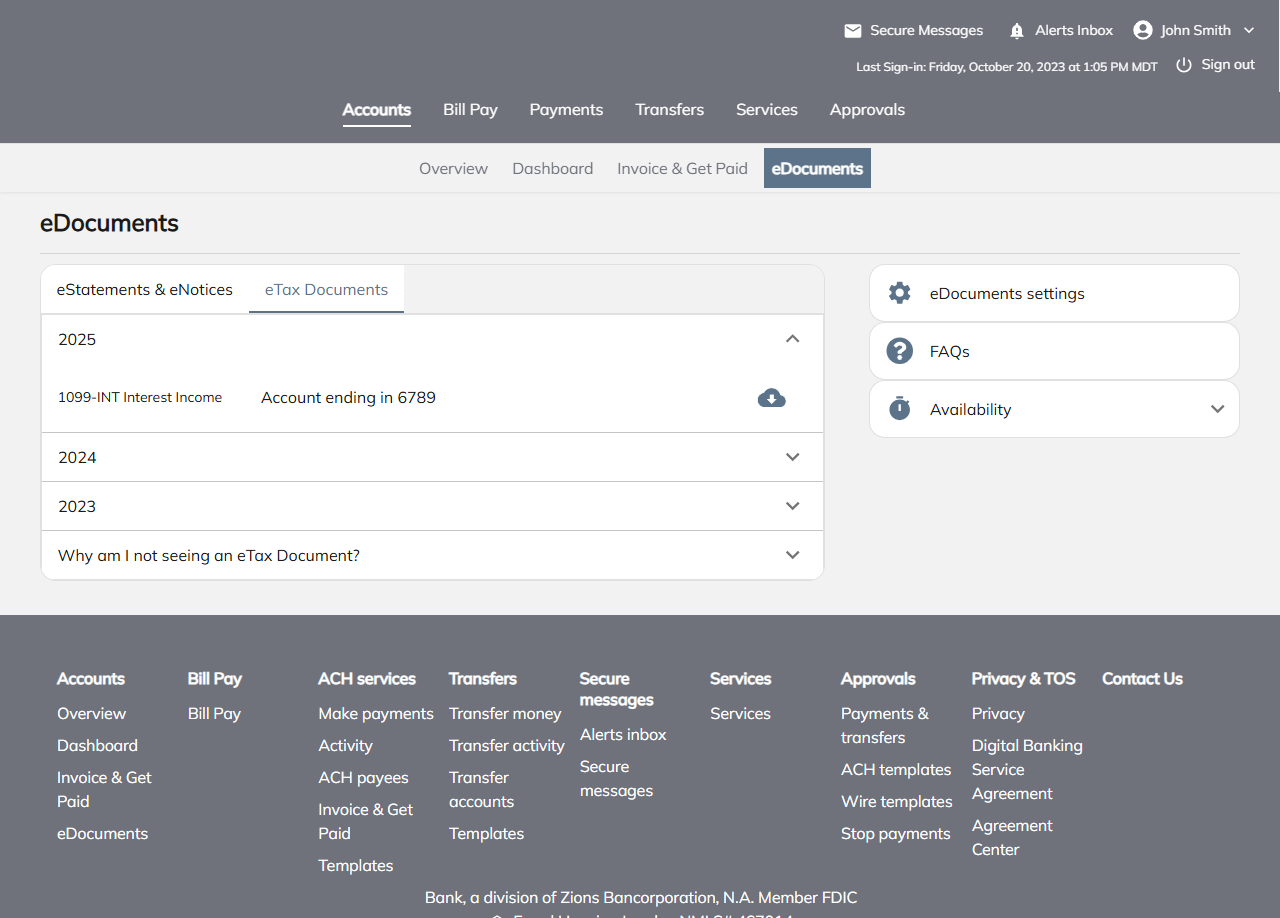Expand 'Why am I not seeing an eTax Document?'
Screen dimensions: 1280x918
pyautogui.click(x=793, y=555)
